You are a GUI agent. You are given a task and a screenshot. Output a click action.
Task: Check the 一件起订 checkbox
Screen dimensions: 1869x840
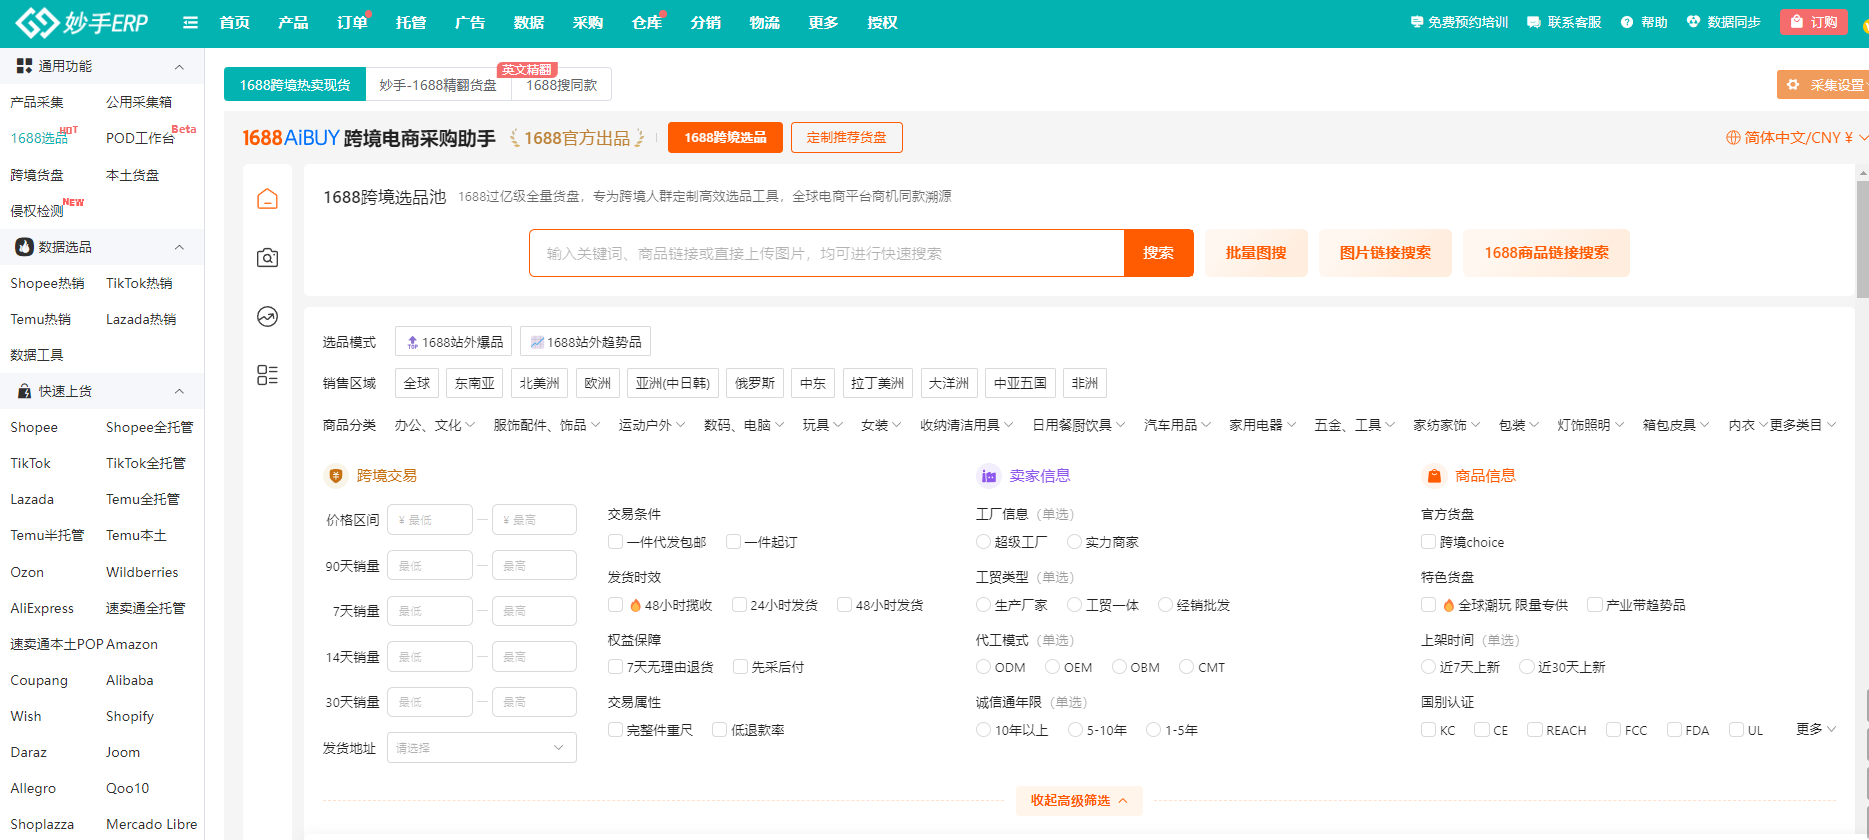[x=733, y=542]
